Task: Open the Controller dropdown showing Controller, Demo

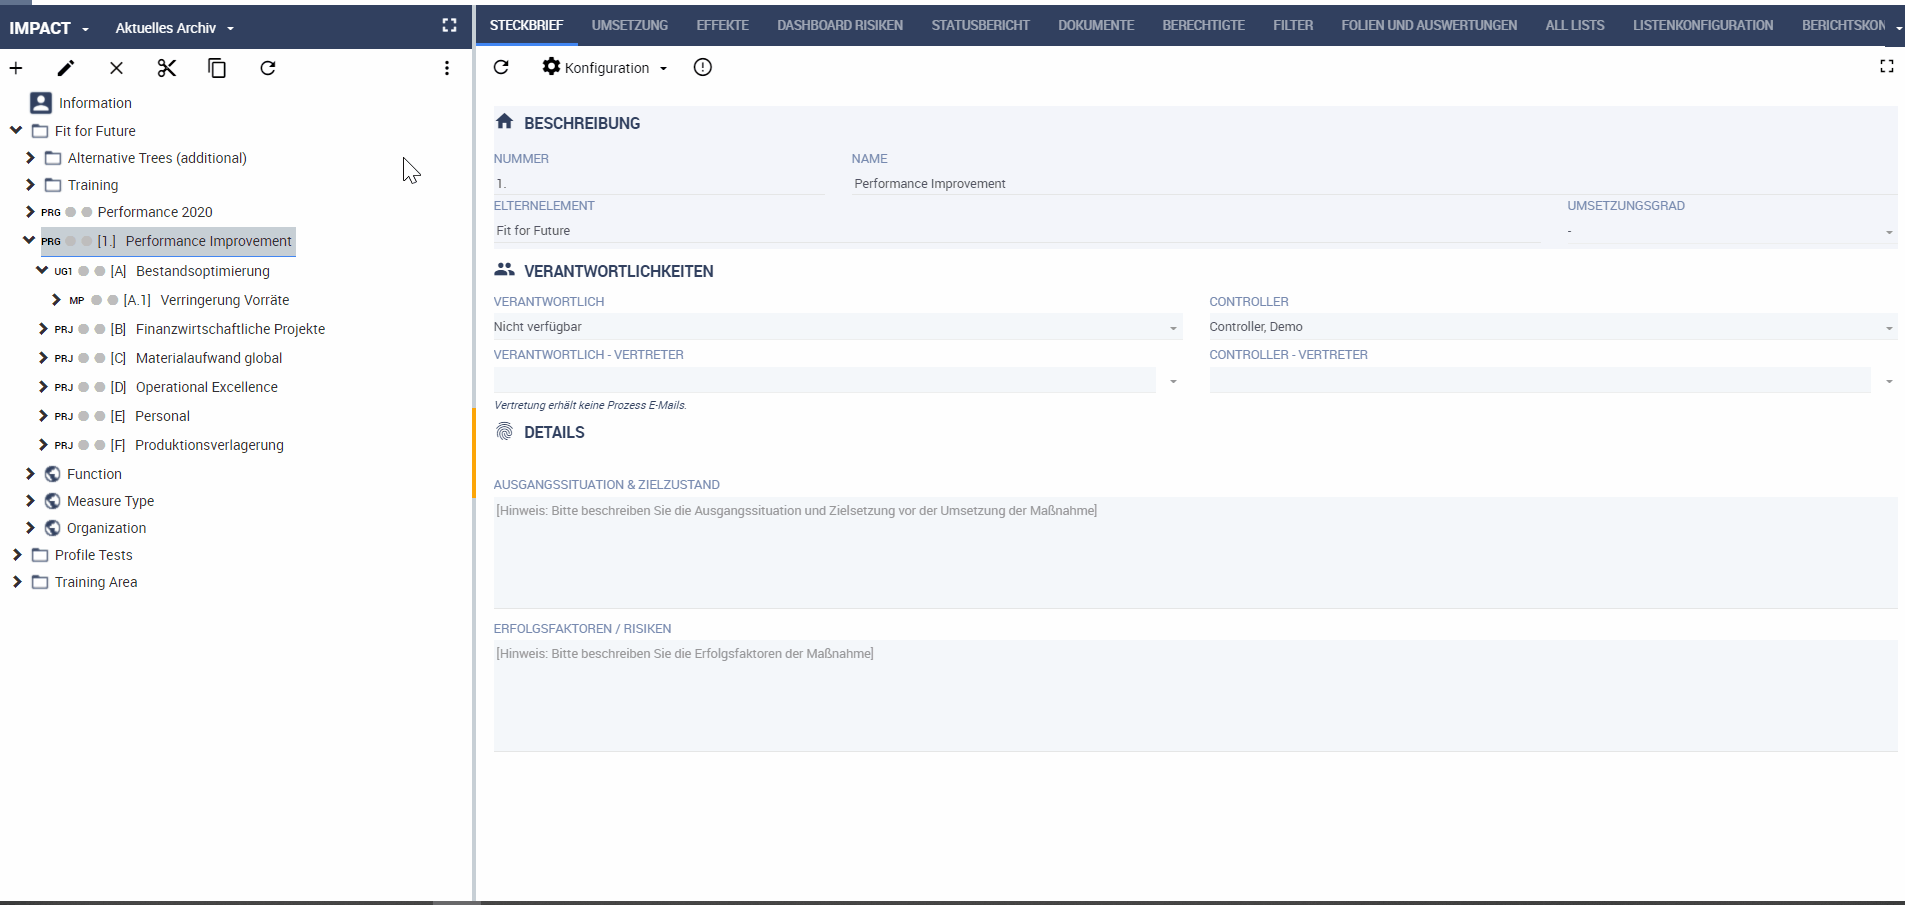Action: (x=1553, y=327)
